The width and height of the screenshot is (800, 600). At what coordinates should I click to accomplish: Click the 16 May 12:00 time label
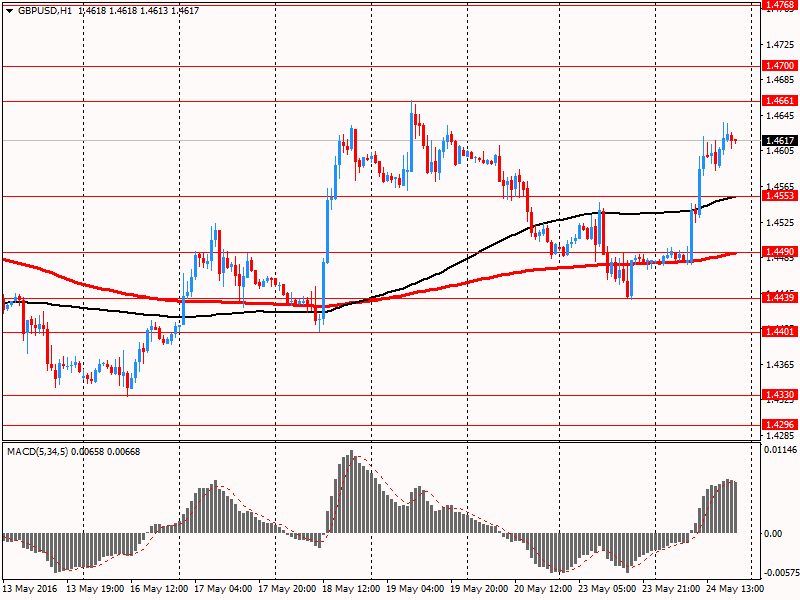click(x=159, y=589)
